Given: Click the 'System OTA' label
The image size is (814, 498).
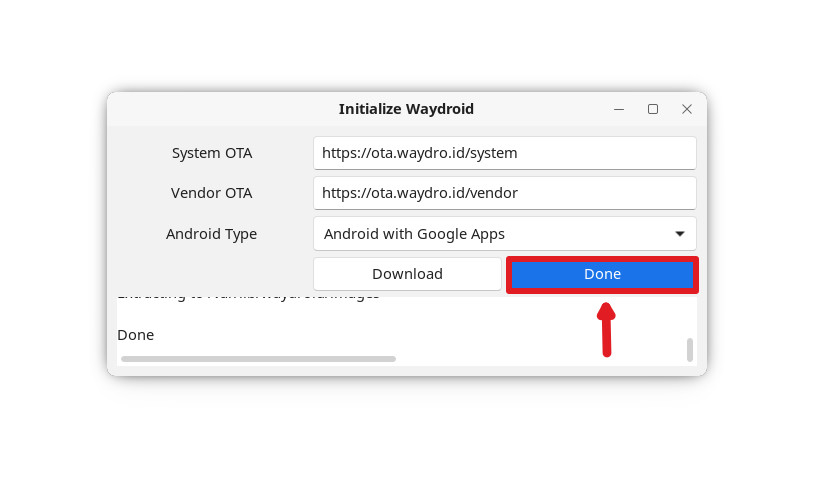Looking at the screenshot, I should click(212, 153).
